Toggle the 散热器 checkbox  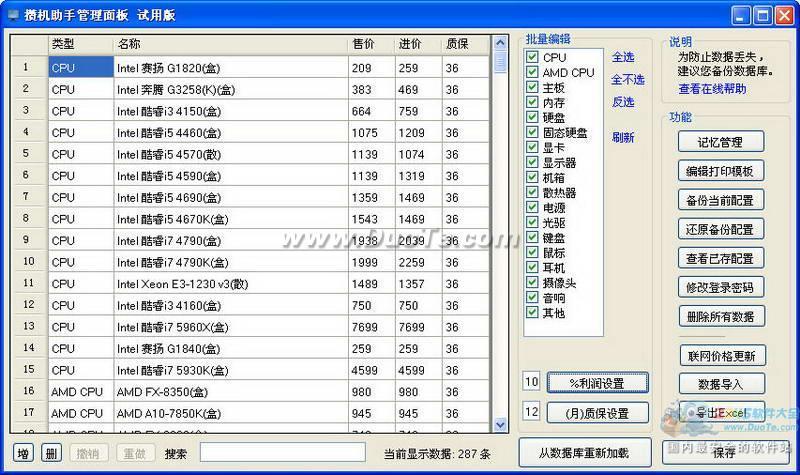[x=532, y=192]
